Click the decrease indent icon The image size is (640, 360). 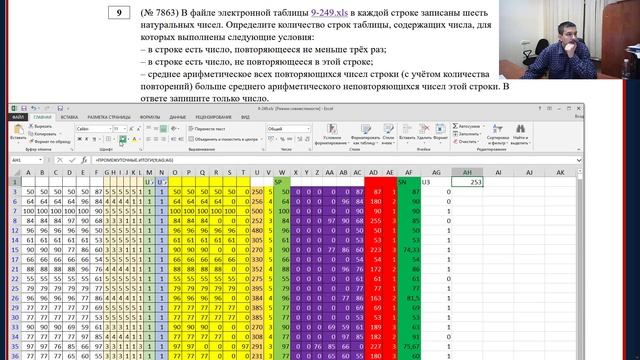pyautogui.click(x=173, y=140)
